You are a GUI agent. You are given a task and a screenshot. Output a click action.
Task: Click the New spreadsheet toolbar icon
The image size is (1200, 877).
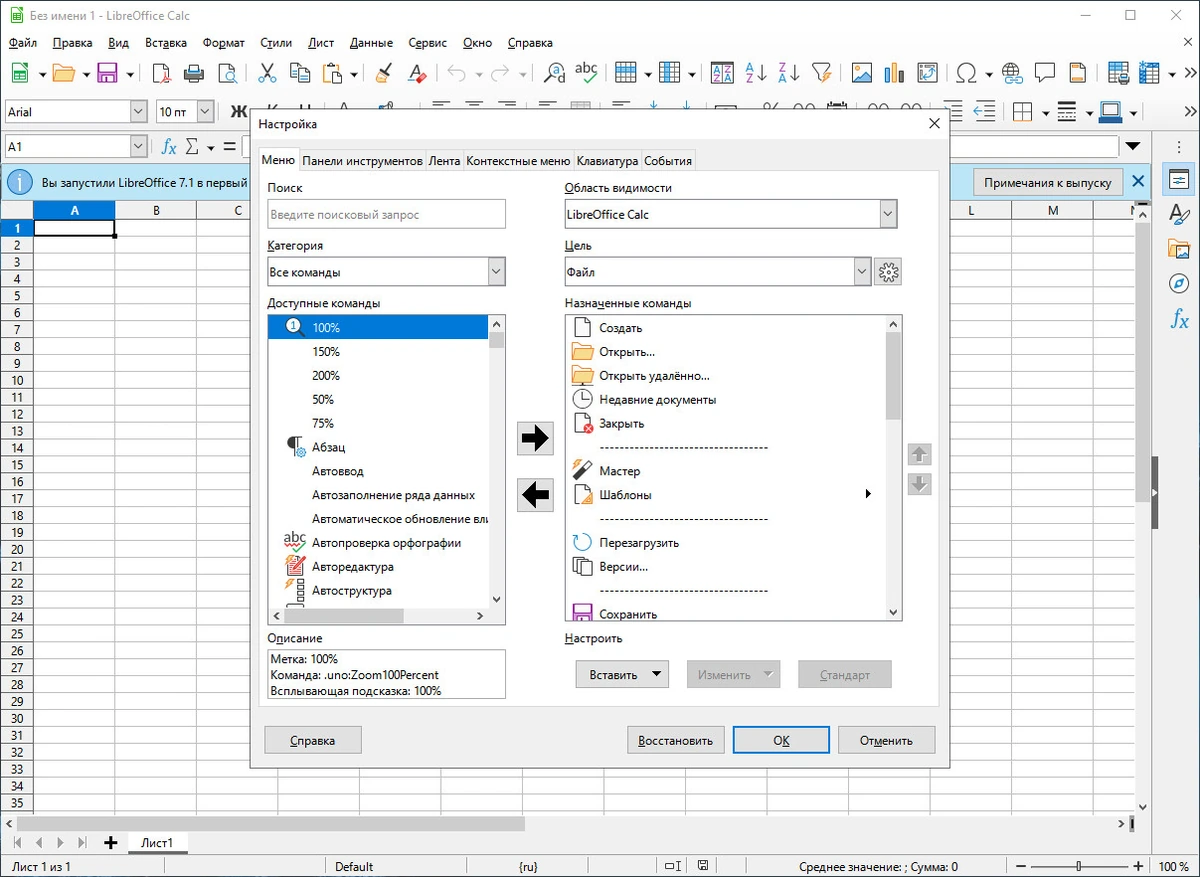(19, 73)
